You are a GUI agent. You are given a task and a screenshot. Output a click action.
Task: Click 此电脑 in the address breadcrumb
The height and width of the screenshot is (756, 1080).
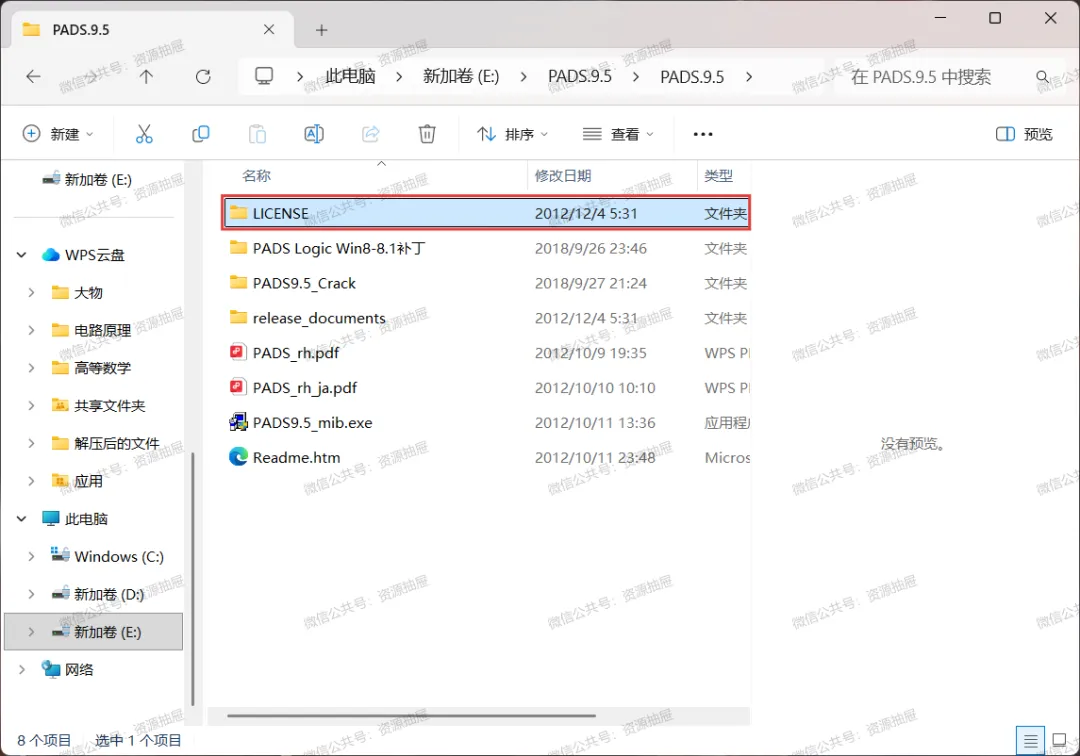coord(351,76)
